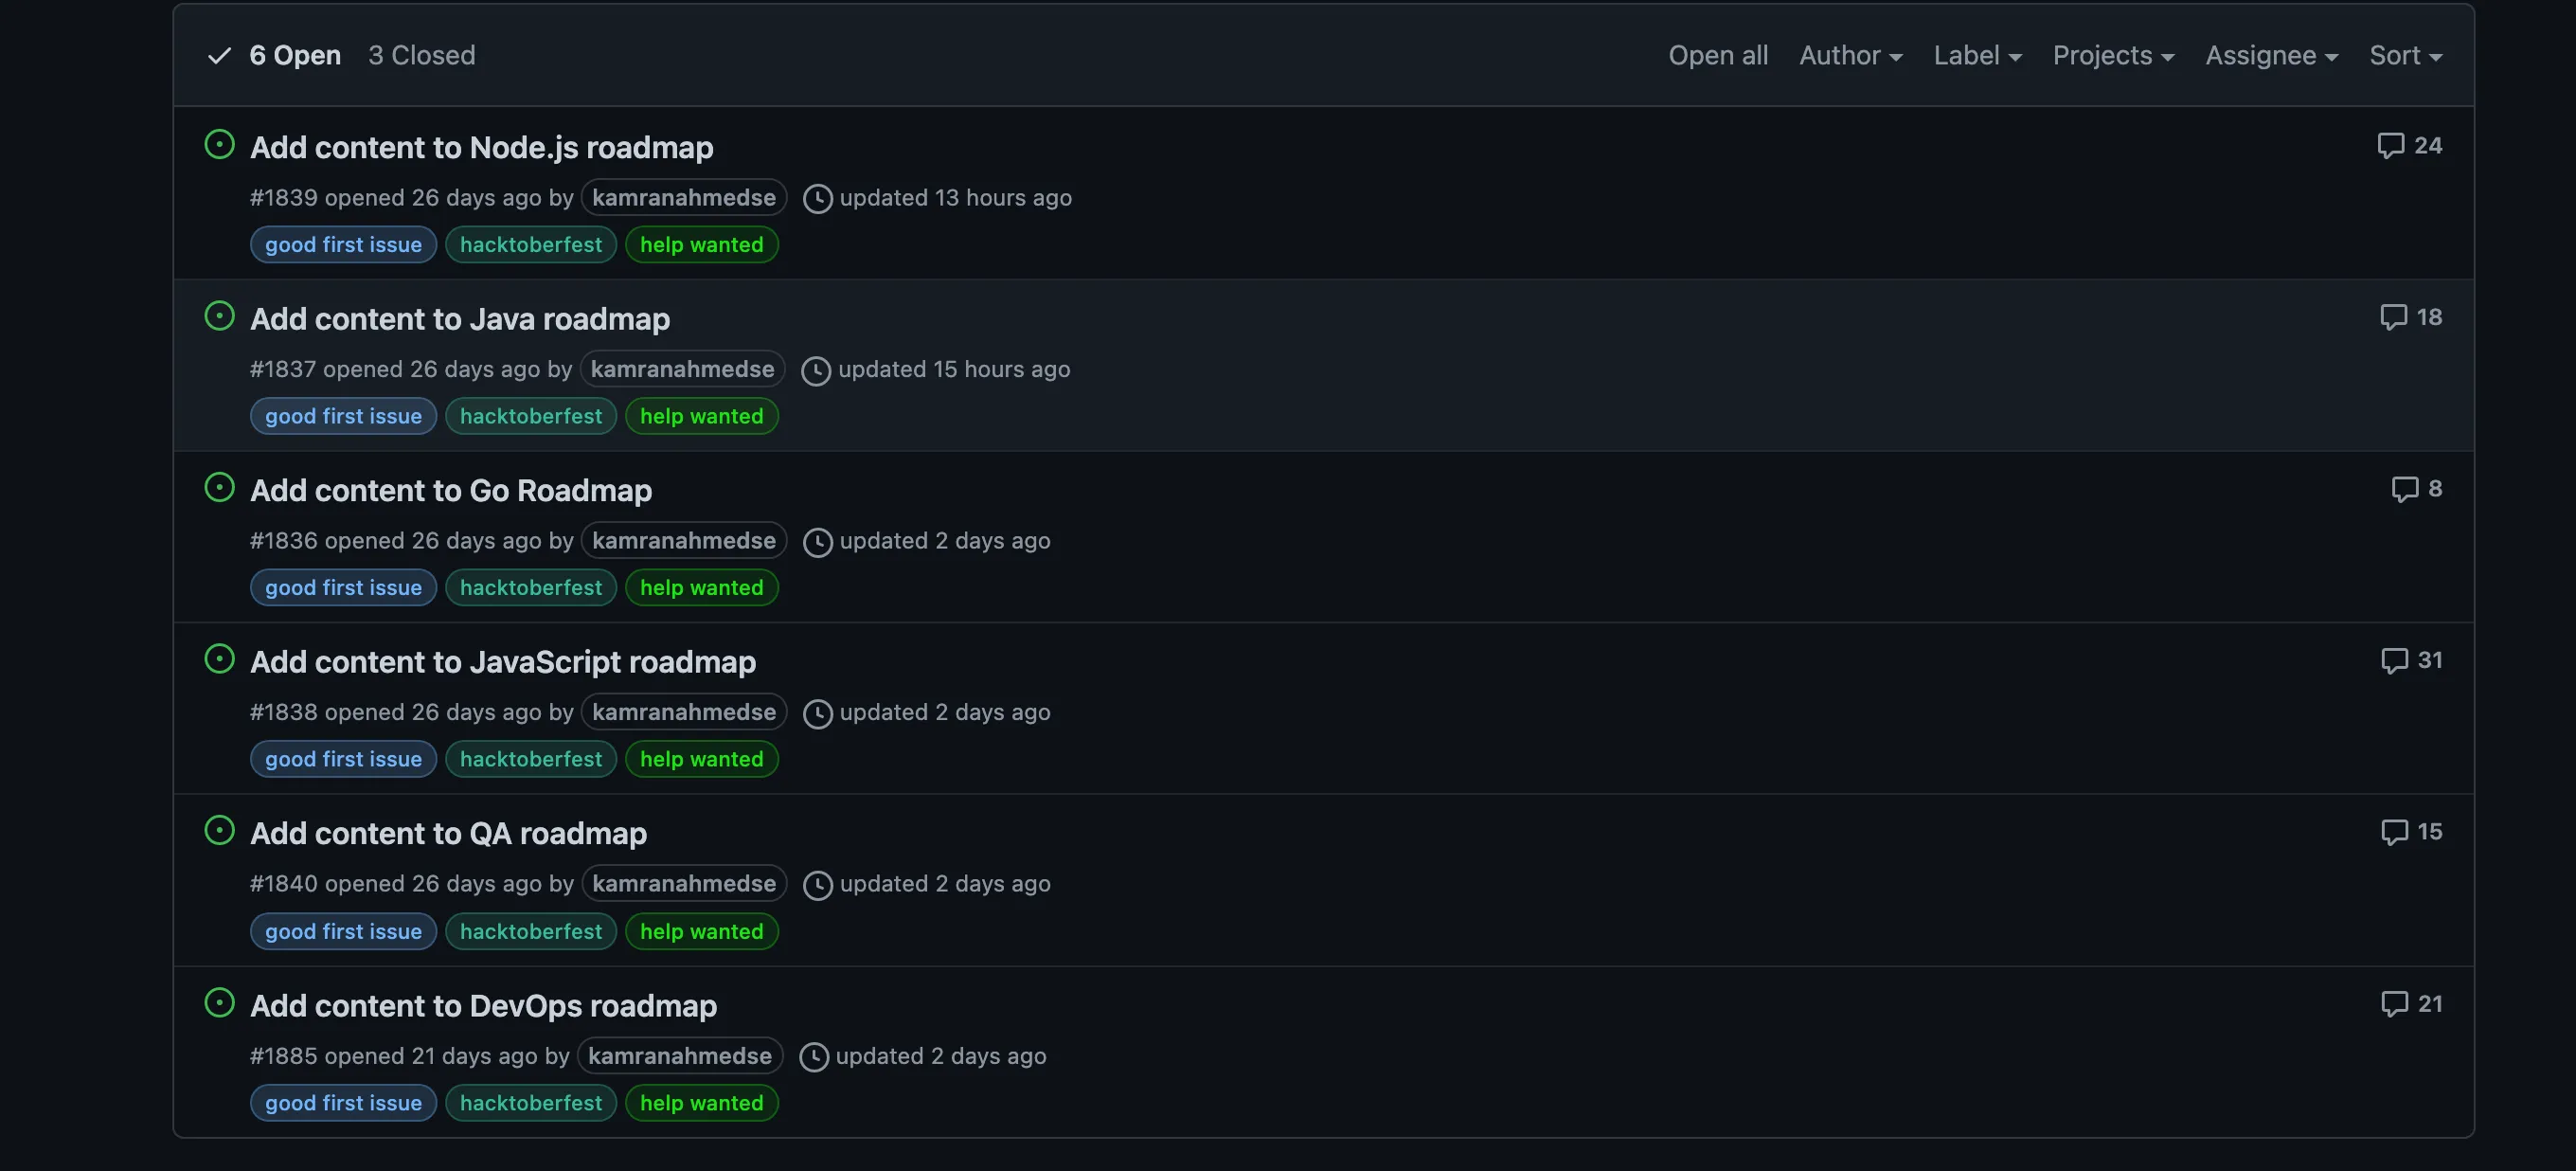Click the open issue status icon beside Node.js roadmap

pos(220,144)
